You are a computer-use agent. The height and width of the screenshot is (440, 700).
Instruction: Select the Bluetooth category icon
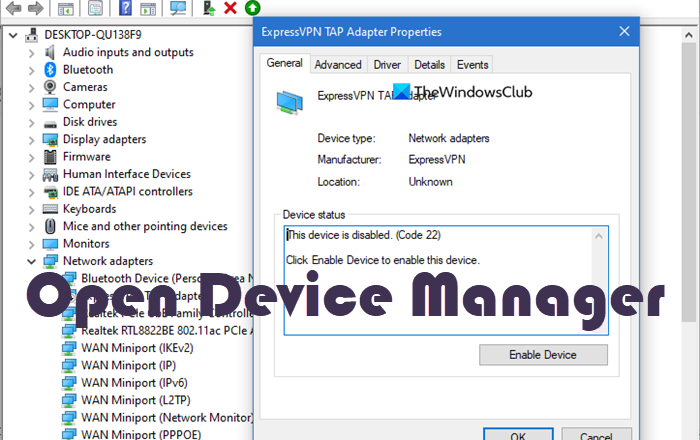pos(50,70)
